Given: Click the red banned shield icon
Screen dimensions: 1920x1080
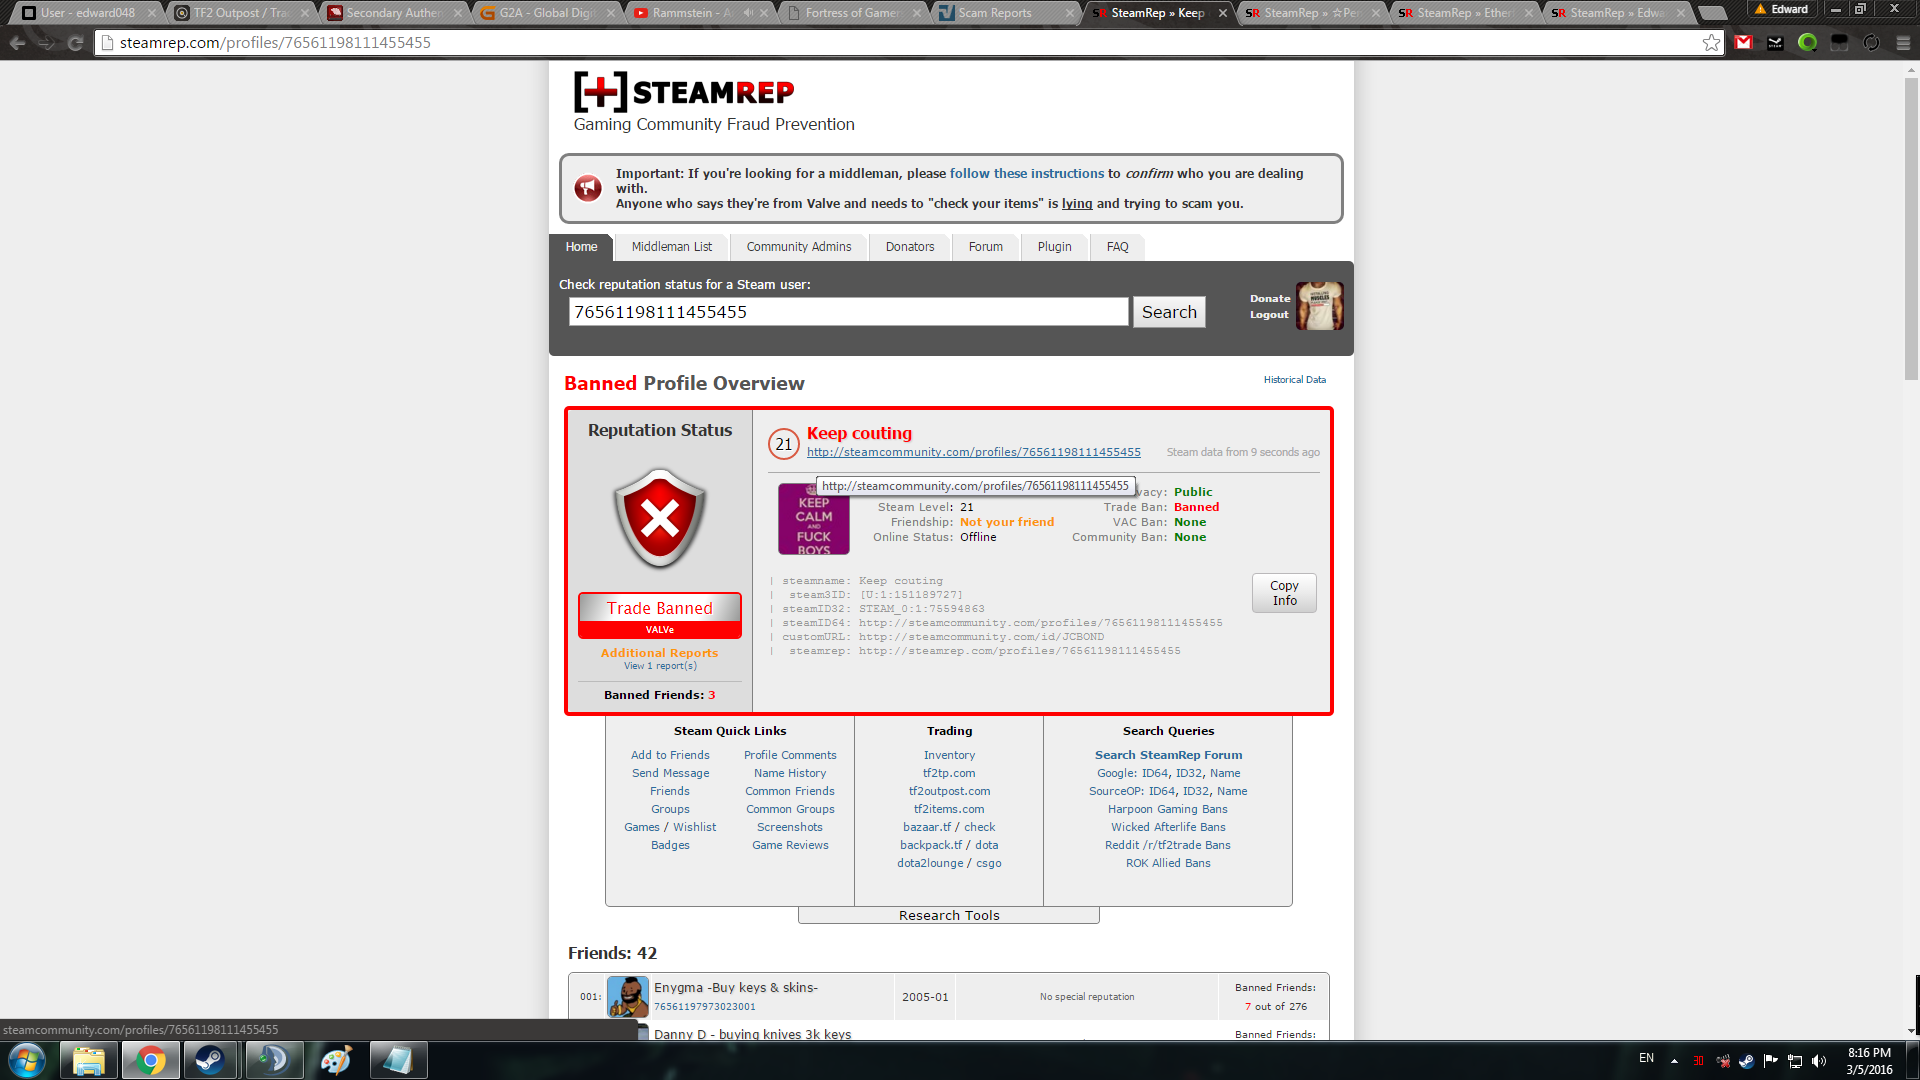Looking at the screenshot, I should pos(660,518).
